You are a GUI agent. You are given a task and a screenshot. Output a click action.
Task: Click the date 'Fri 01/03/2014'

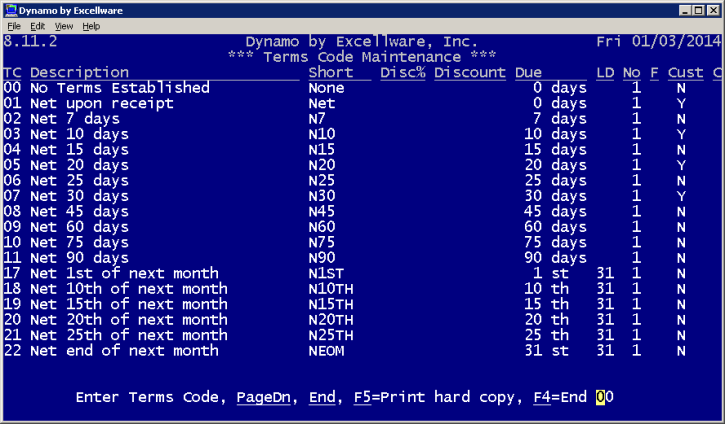click(658, 42)
